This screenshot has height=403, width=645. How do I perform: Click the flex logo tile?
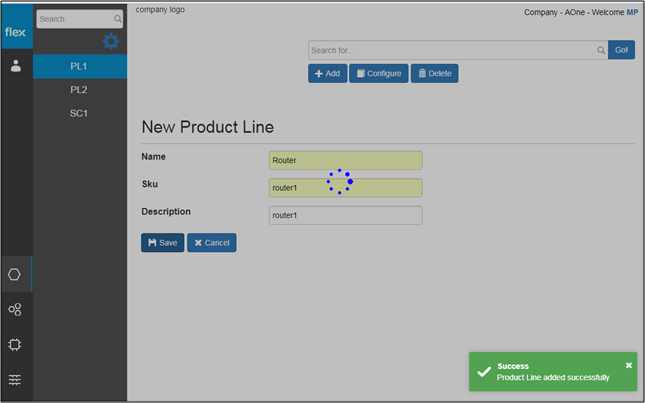[x=17, y=26]
